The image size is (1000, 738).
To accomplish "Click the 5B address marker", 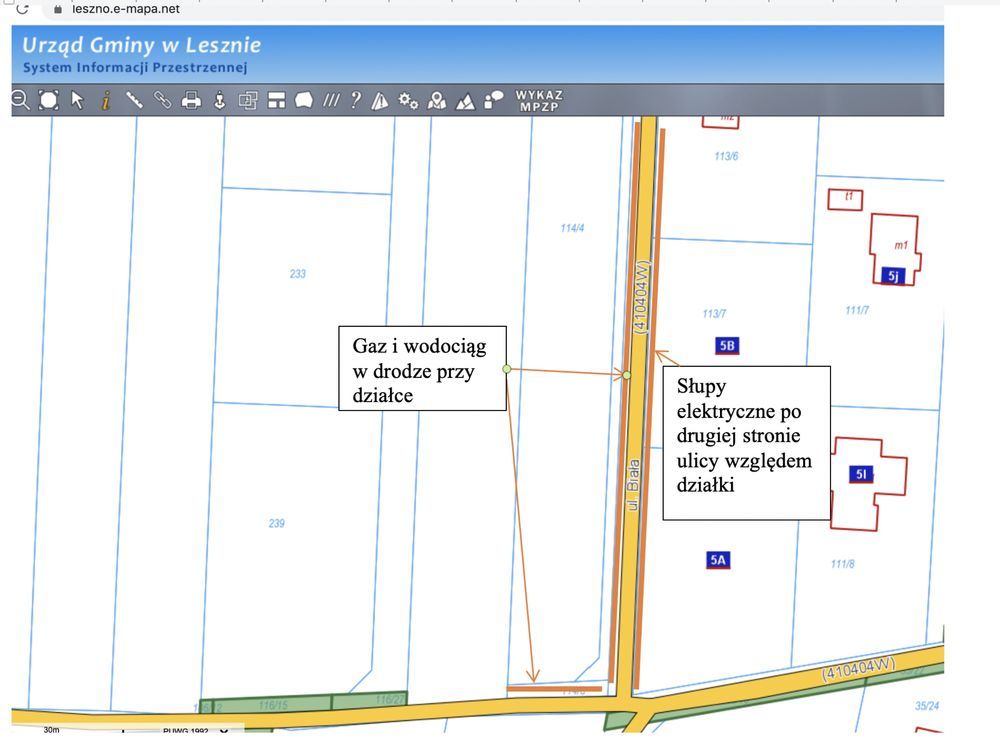I will tap(727, 346).
